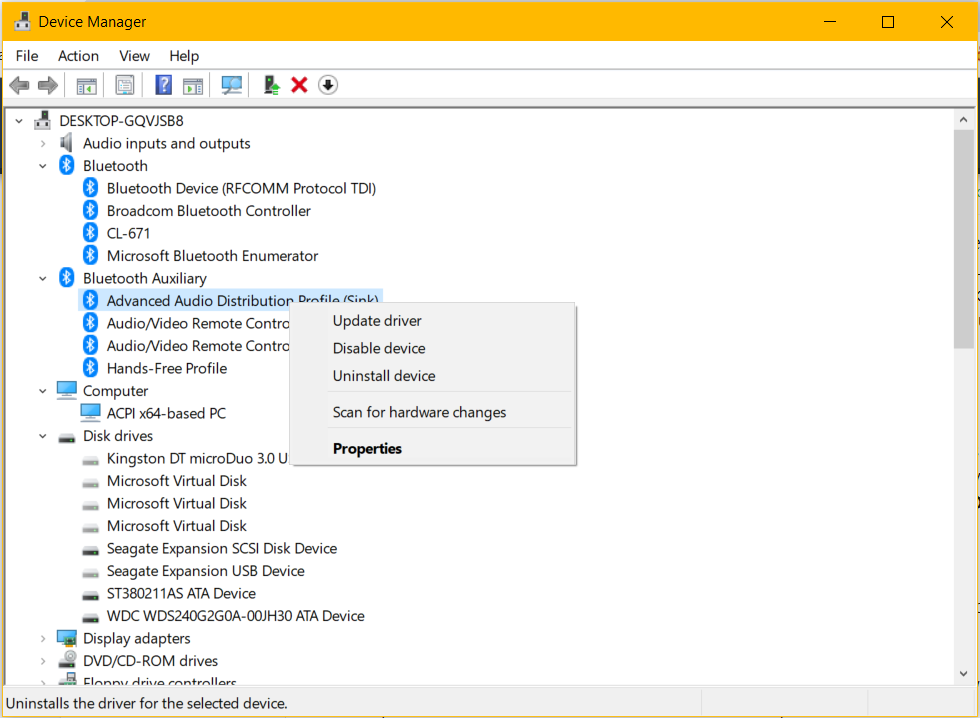Collapse the Disk drives category
Screen dimensions: 980x718
[43, 436]
